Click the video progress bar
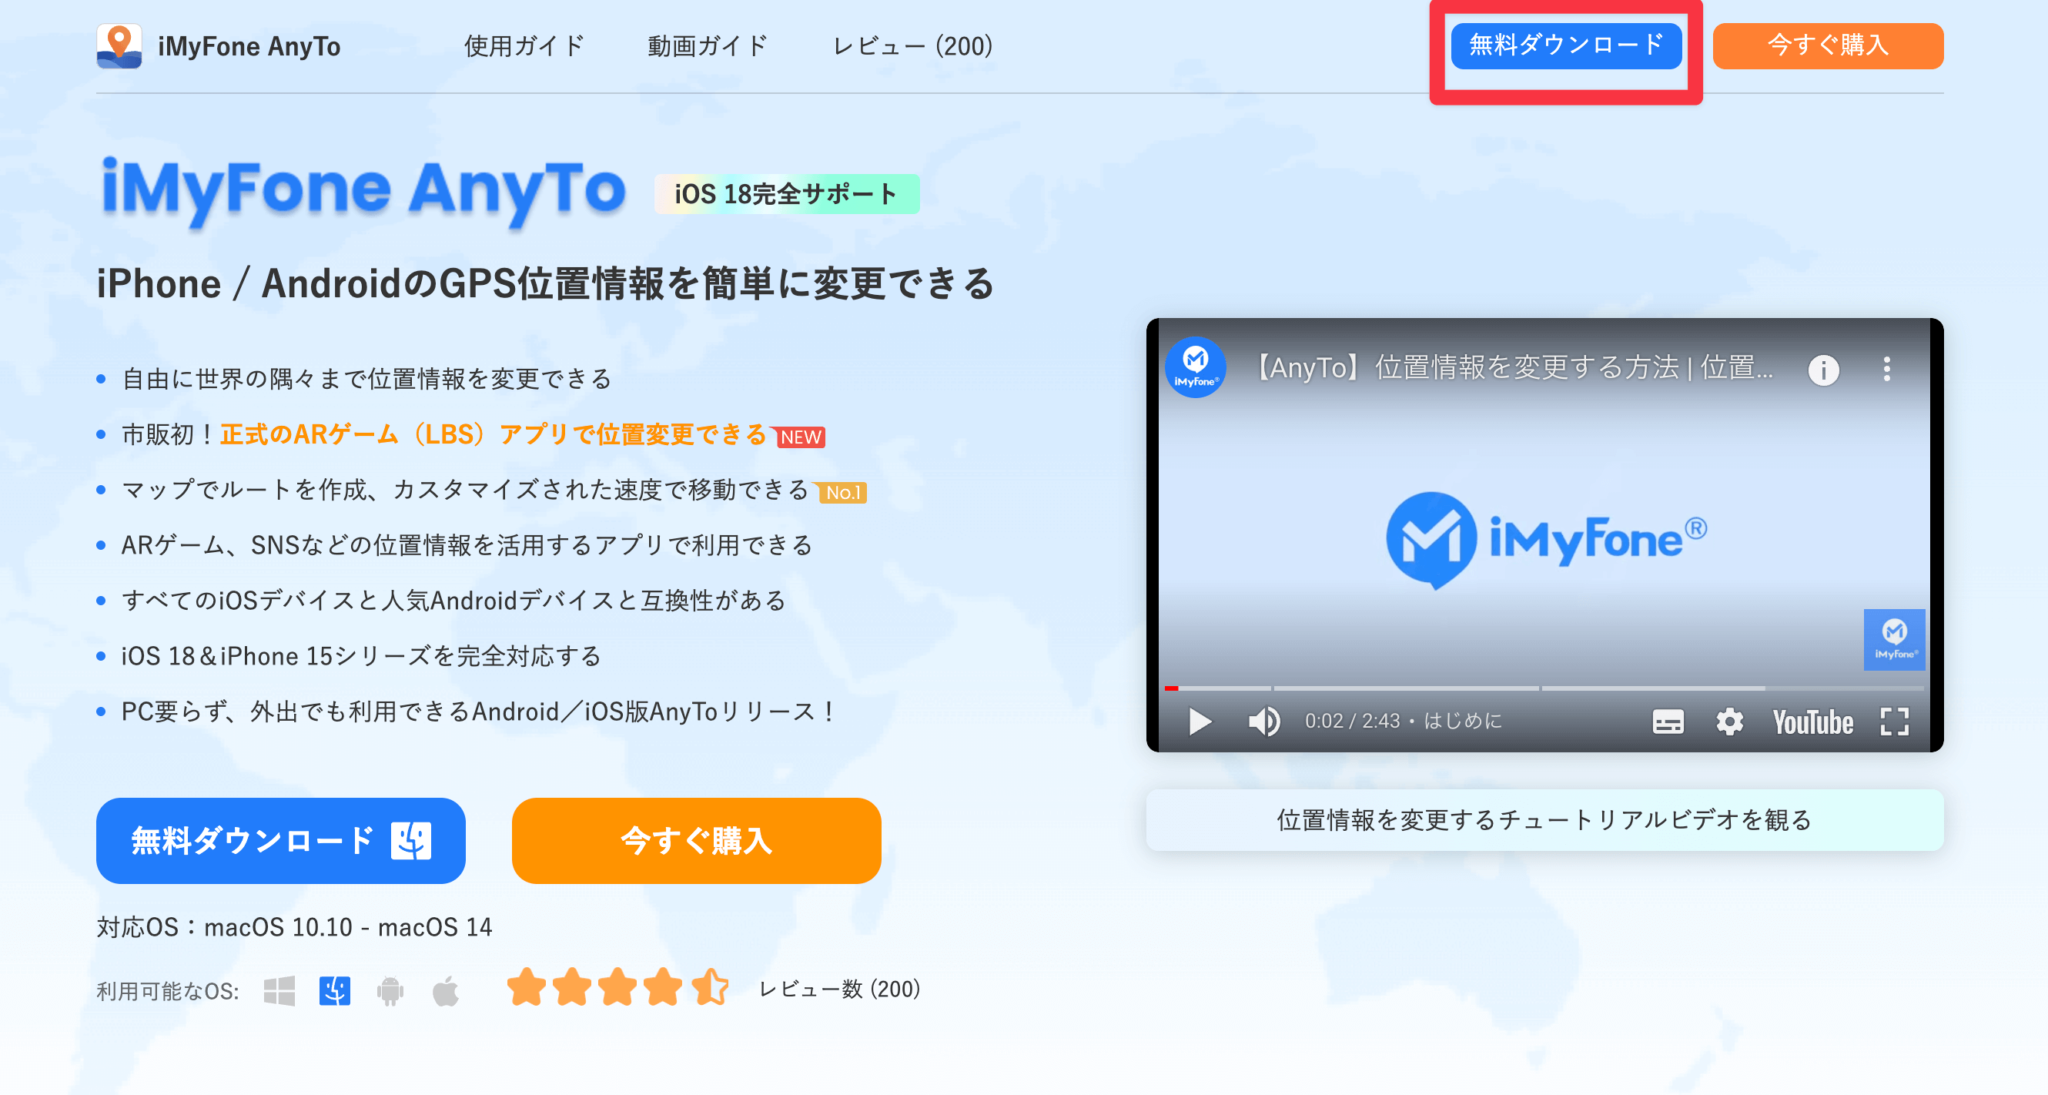This screenshot has width=2048, height=1095. (1544, 688)
